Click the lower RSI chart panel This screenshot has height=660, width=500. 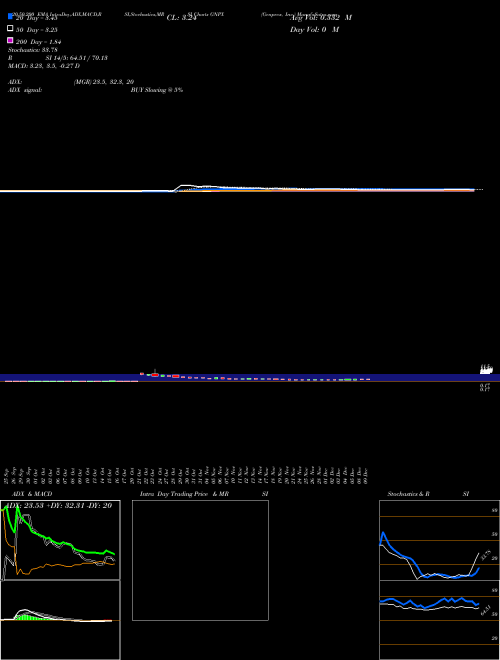click(x=439, y=620)
